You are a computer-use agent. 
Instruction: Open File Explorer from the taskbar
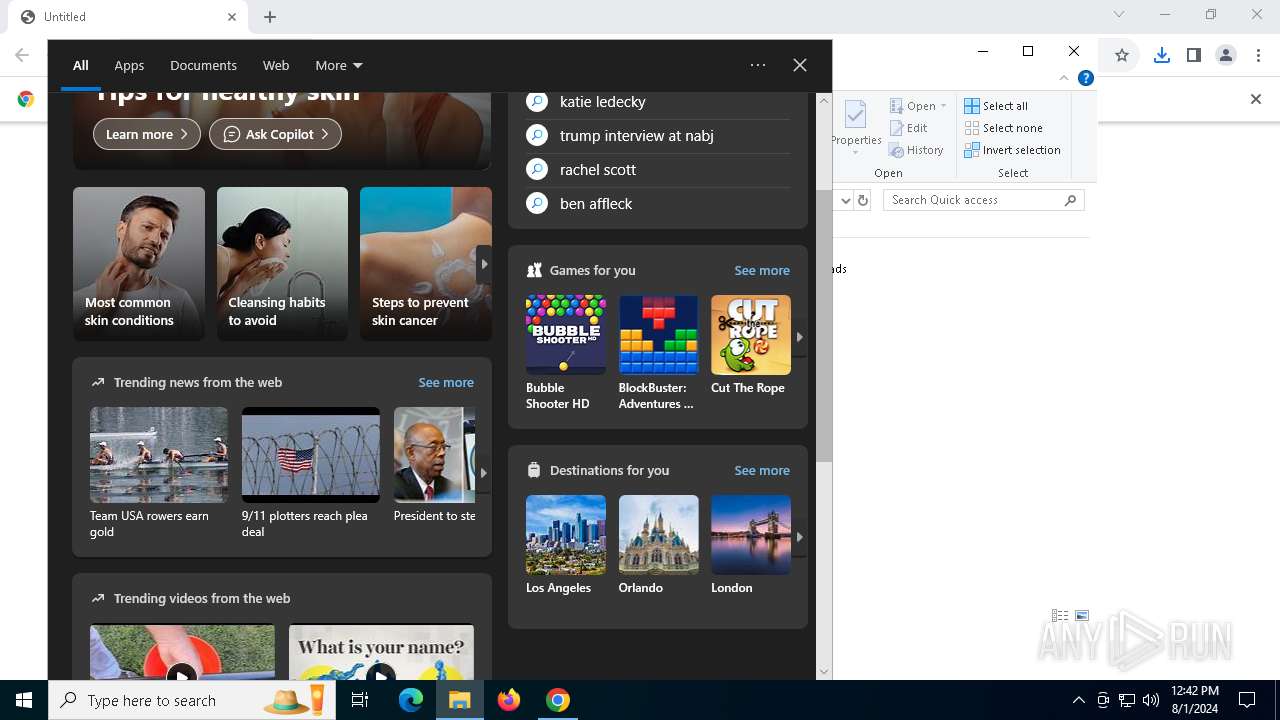[x=460, y=700]
